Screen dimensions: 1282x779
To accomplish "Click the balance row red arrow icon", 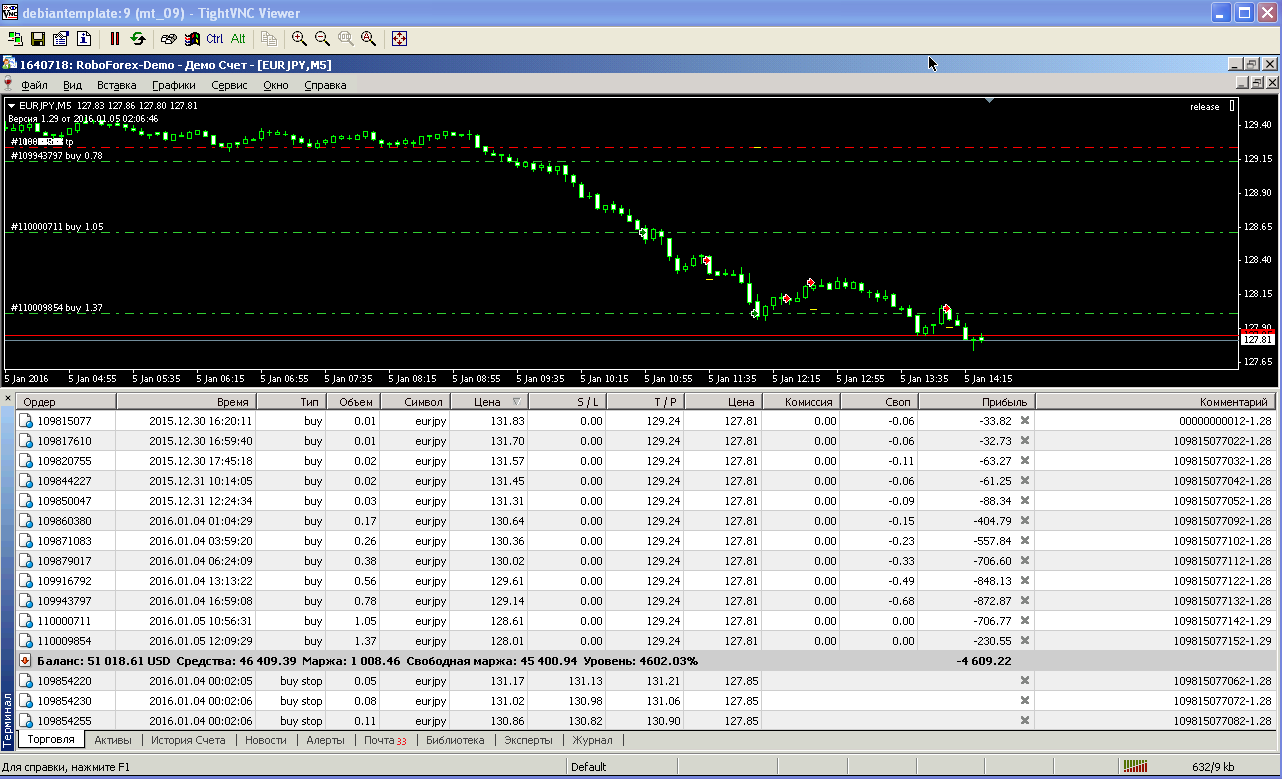I will (27, 661).
